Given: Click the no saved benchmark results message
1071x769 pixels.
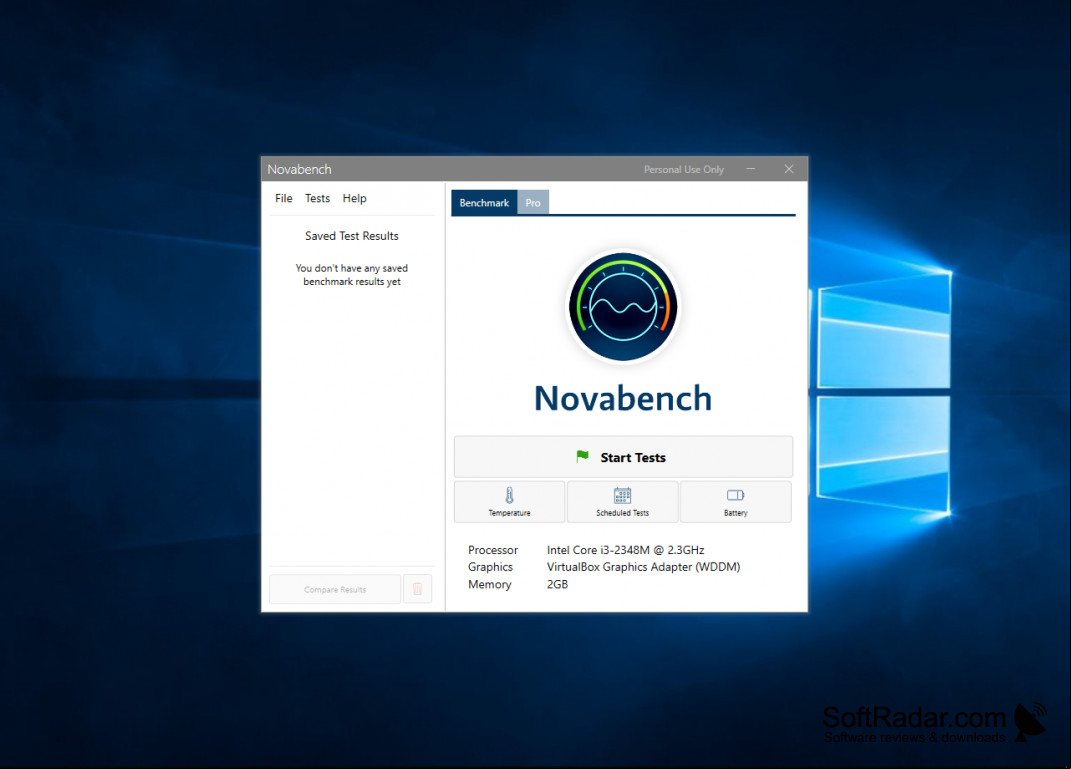Looking at the screenshot, I should (x=352, y=275).
